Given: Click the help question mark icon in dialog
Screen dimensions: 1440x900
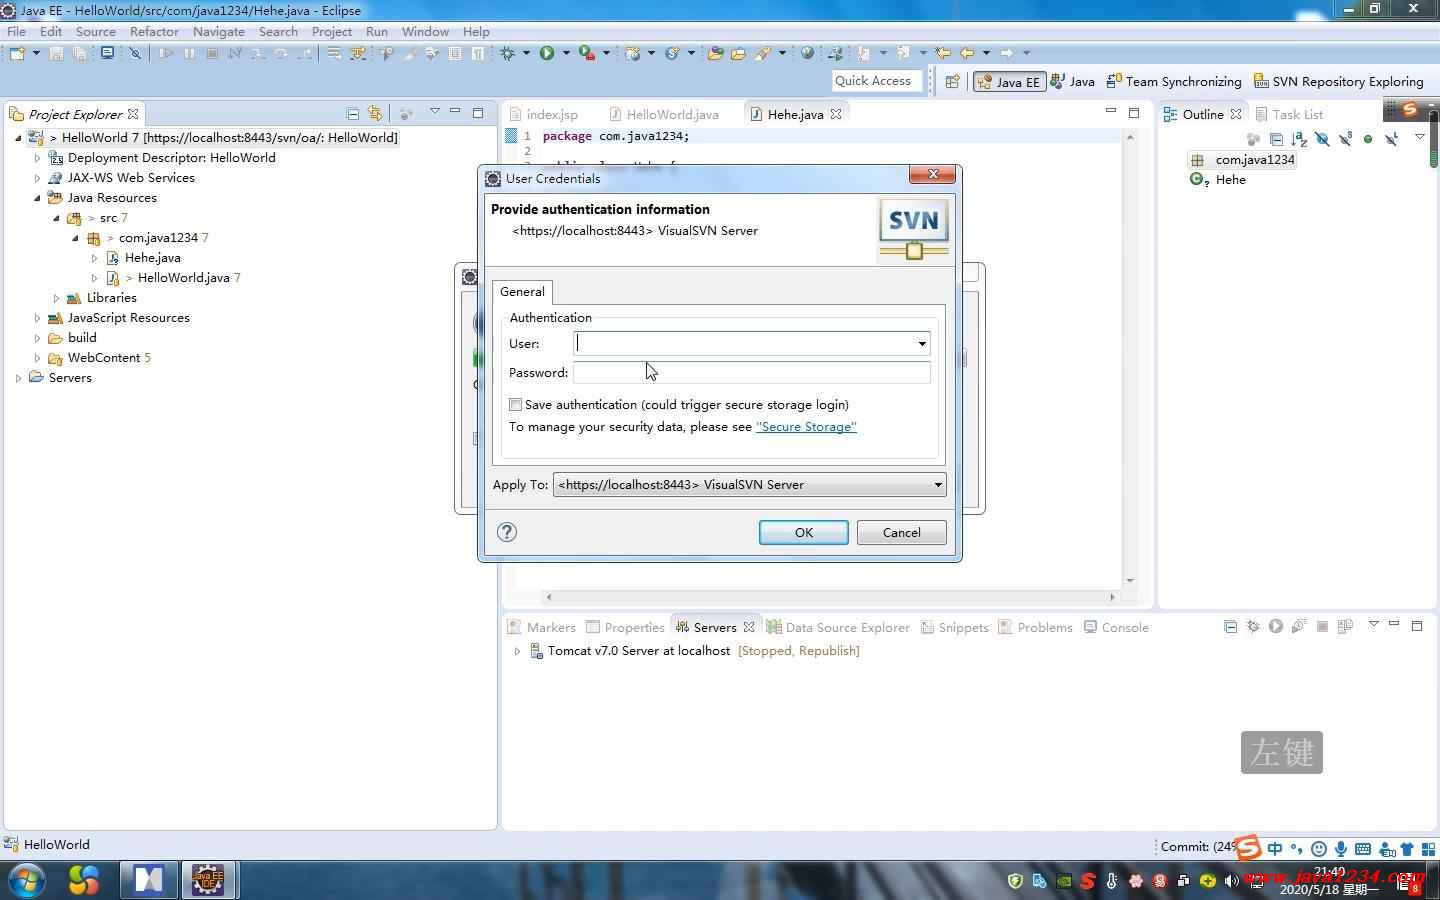Looking at the screenshot, I should pos(507,532).
